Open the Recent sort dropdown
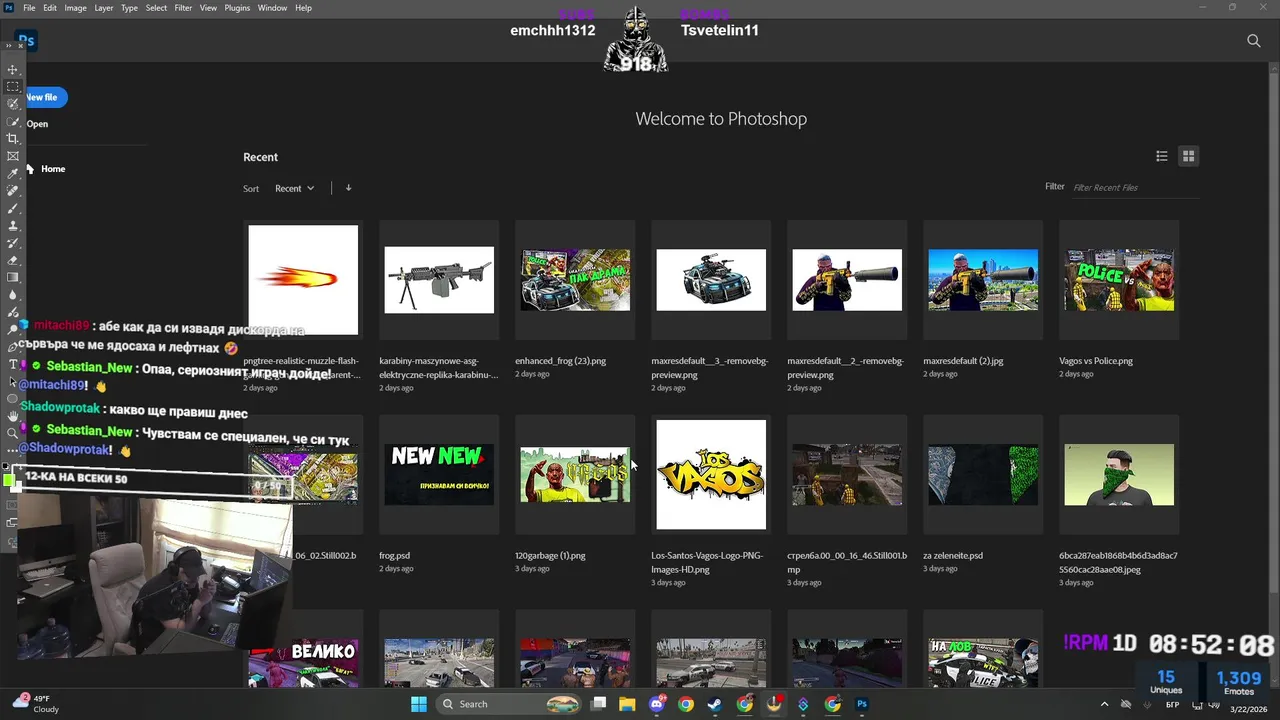Screen dimensions: 1280x720 [294, 188]
